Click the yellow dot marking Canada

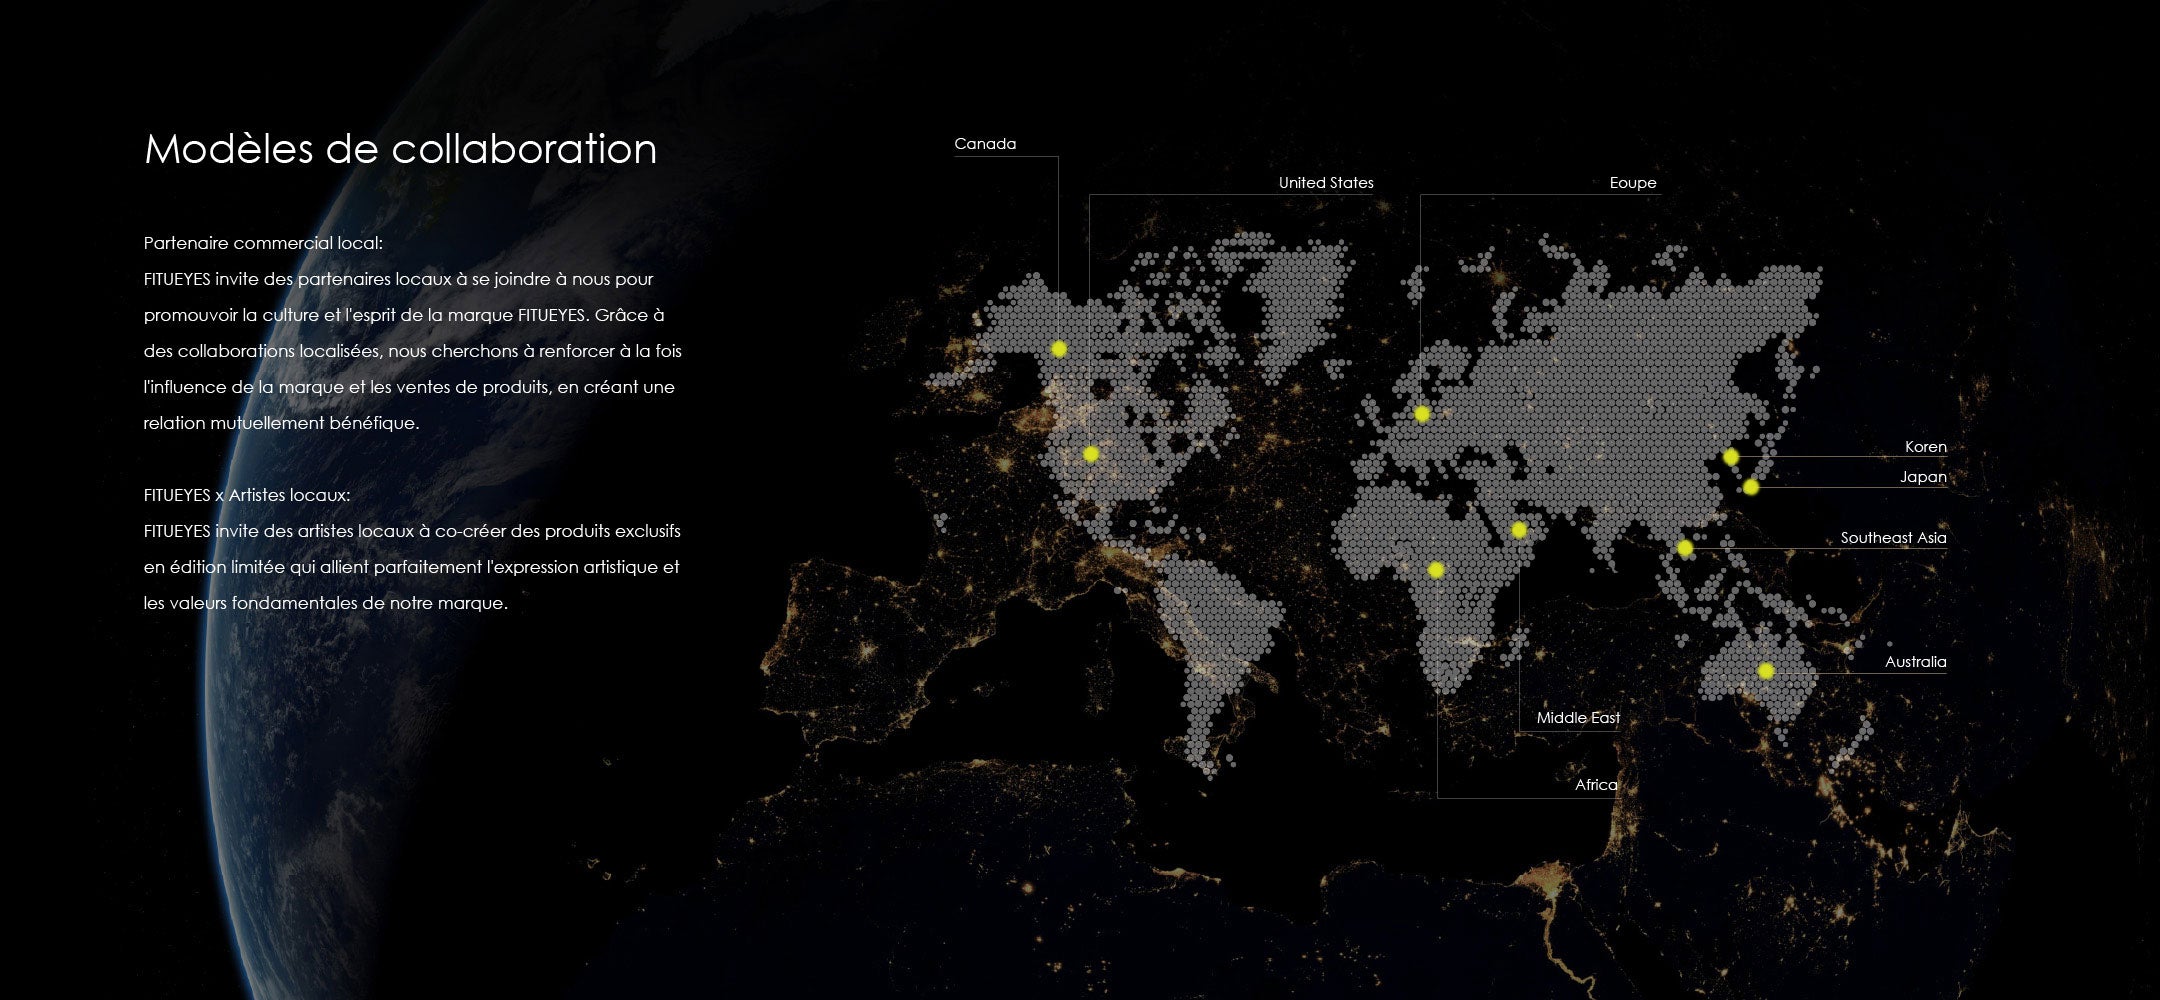1059,349
